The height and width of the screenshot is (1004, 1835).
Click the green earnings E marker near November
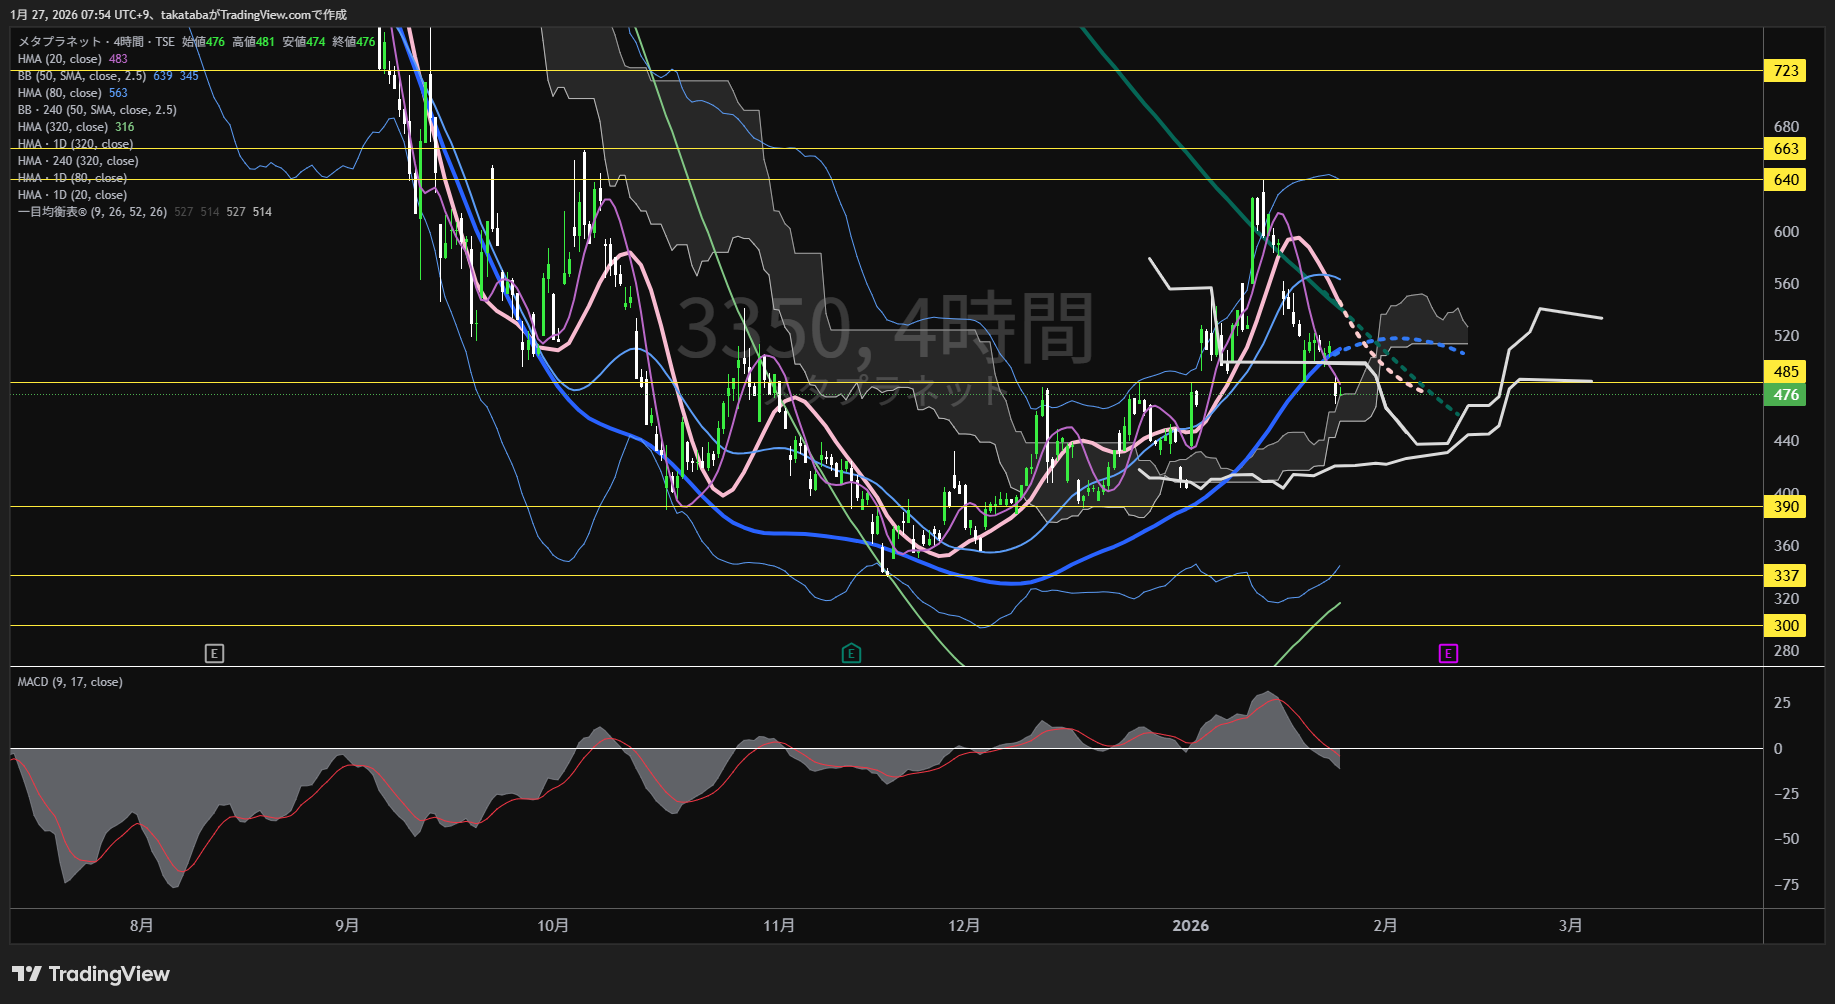click(851, 654)
